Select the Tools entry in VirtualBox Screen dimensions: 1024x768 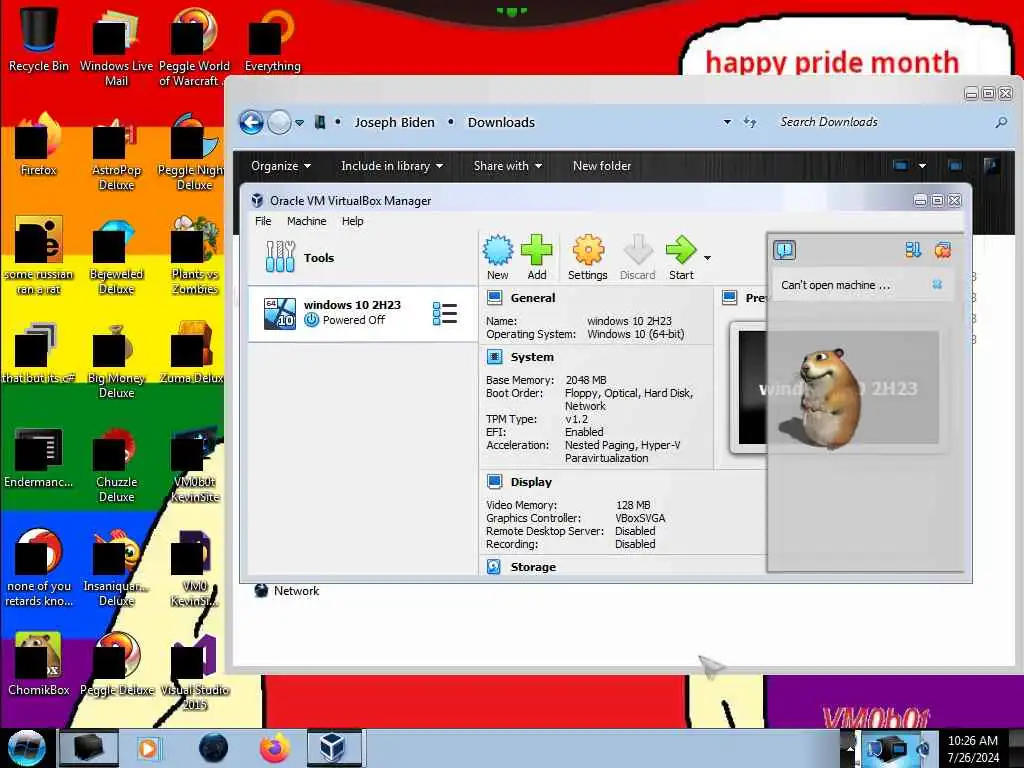point(363,257)
